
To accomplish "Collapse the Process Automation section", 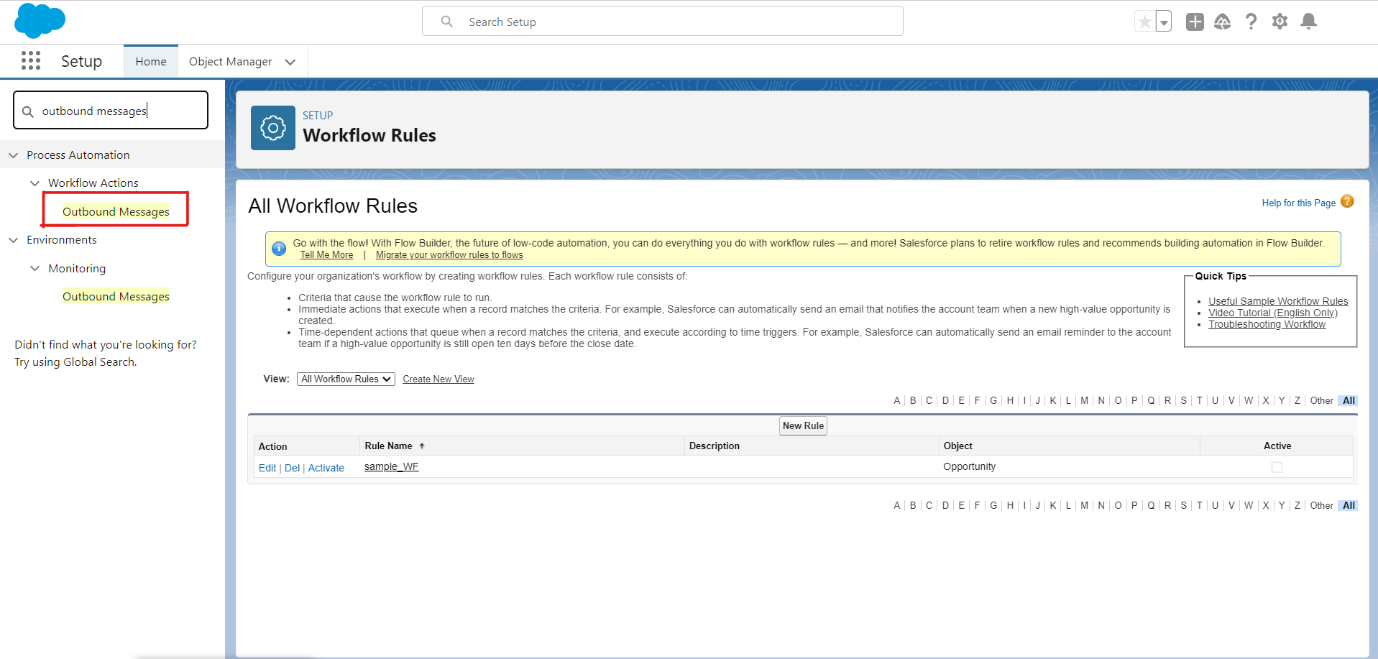I will [x=14, y=155].
